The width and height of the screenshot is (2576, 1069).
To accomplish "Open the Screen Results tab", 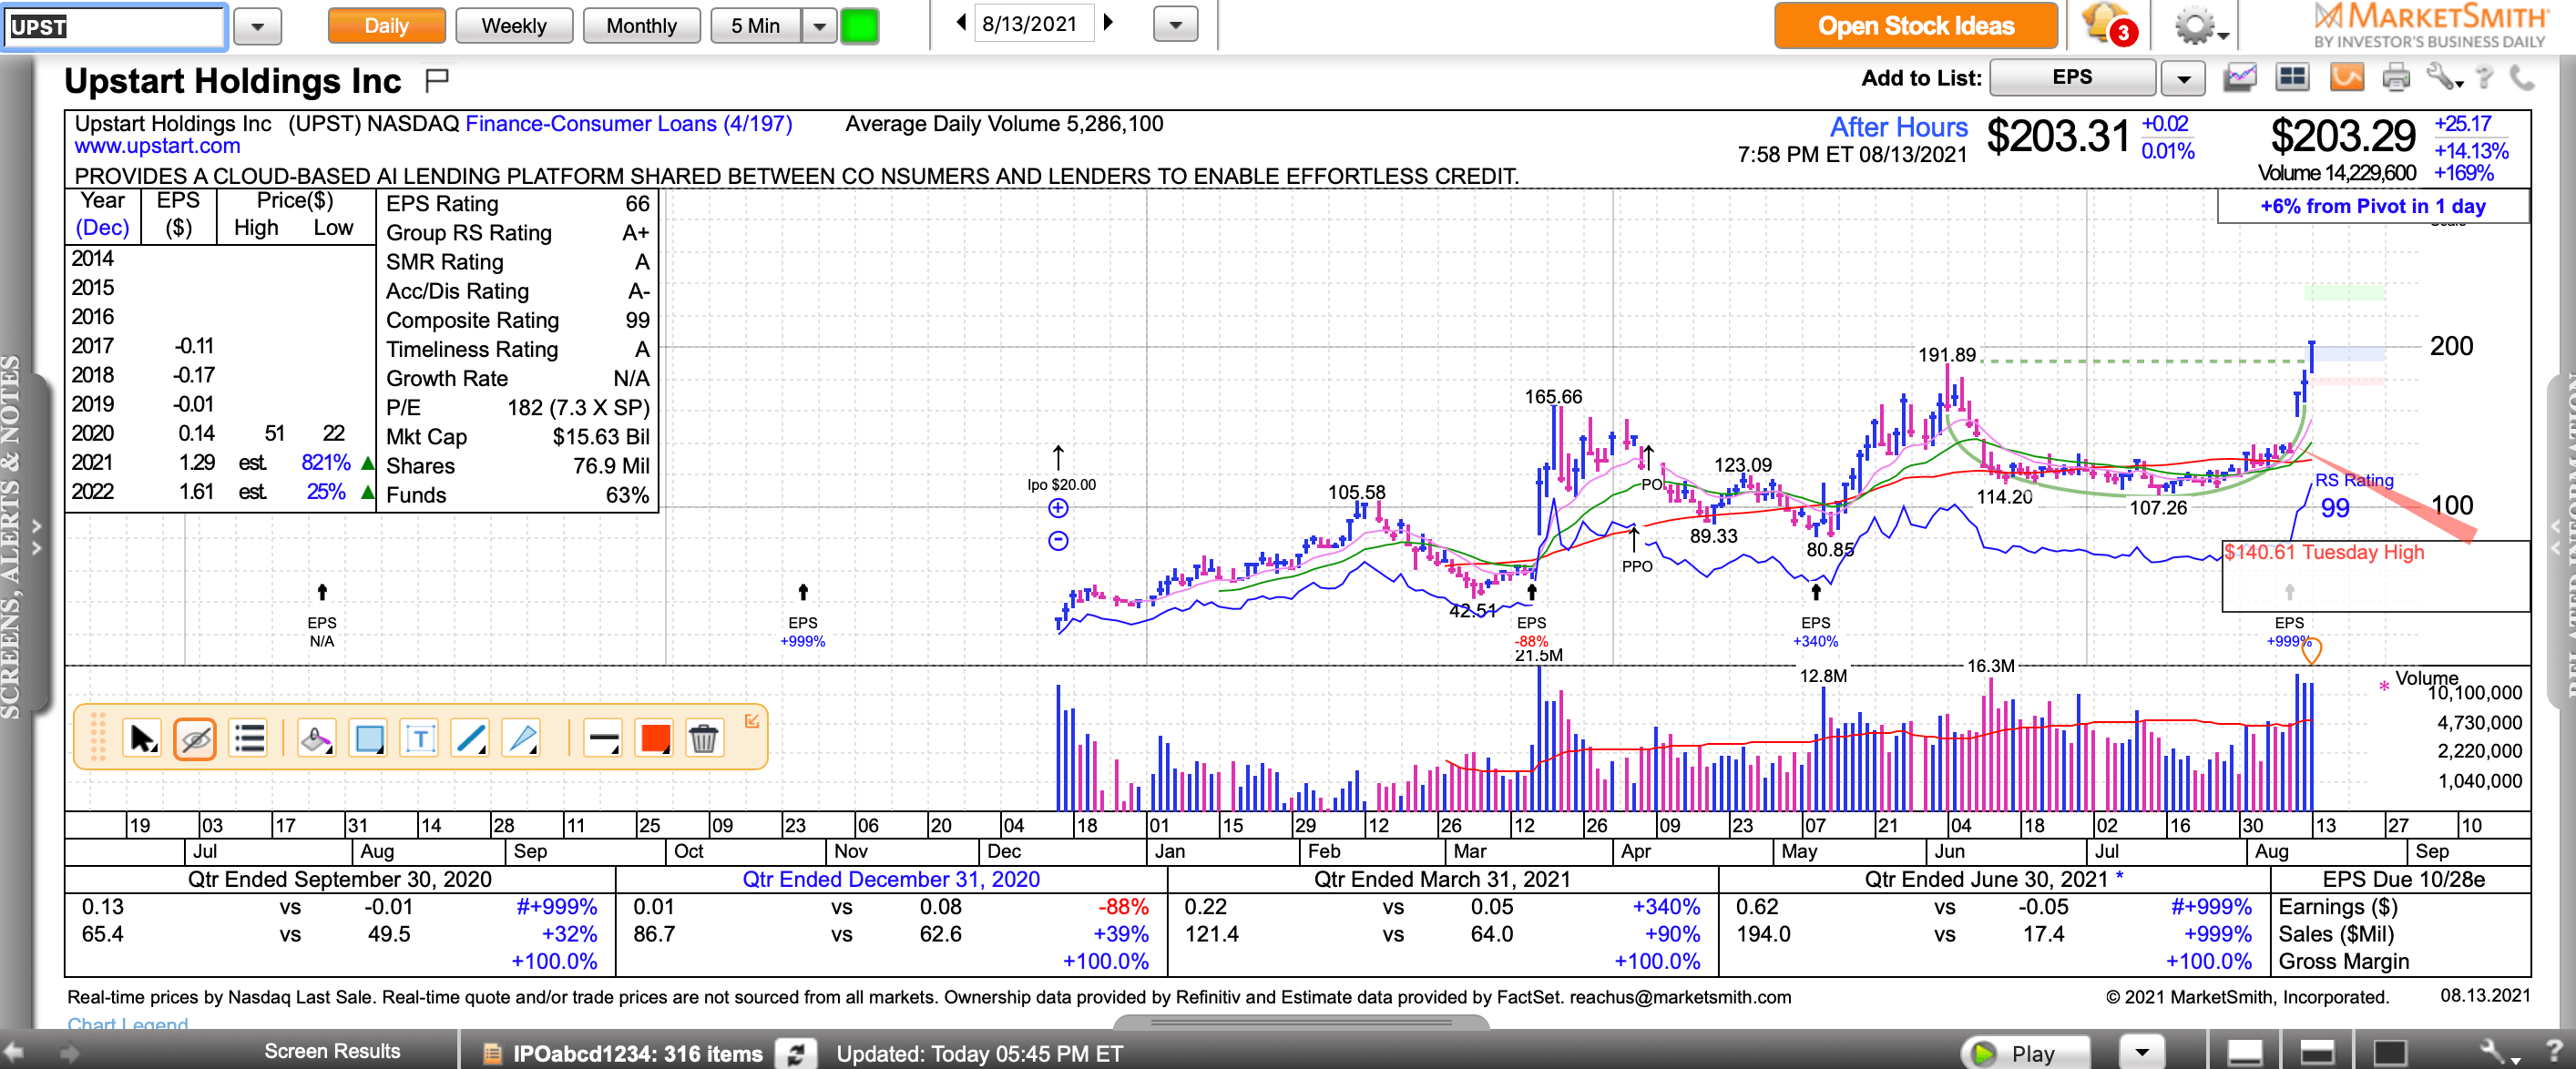I will (332, 1051).
